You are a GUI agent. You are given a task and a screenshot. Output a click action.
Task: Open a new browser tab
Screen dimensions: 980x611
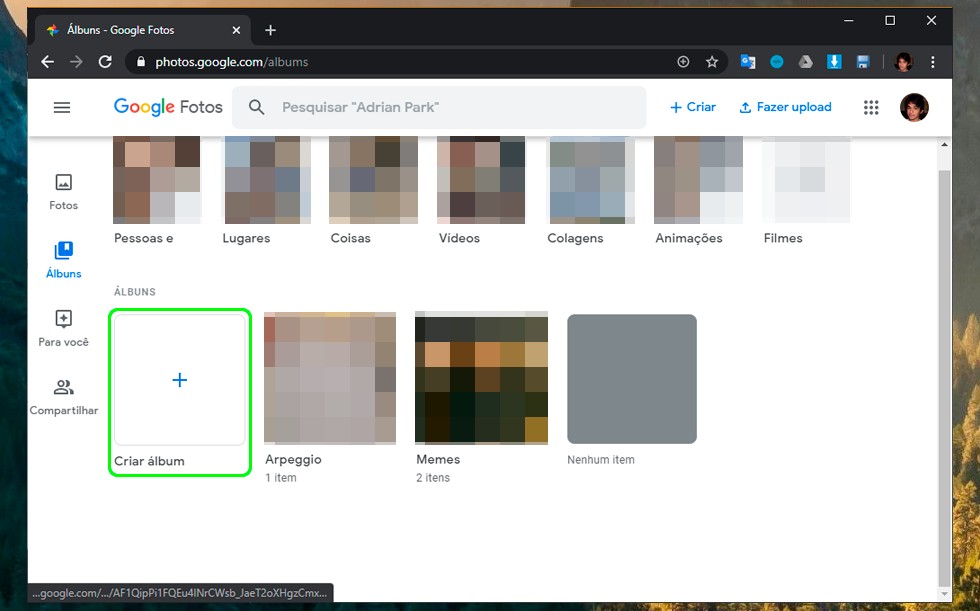point(270,30)
